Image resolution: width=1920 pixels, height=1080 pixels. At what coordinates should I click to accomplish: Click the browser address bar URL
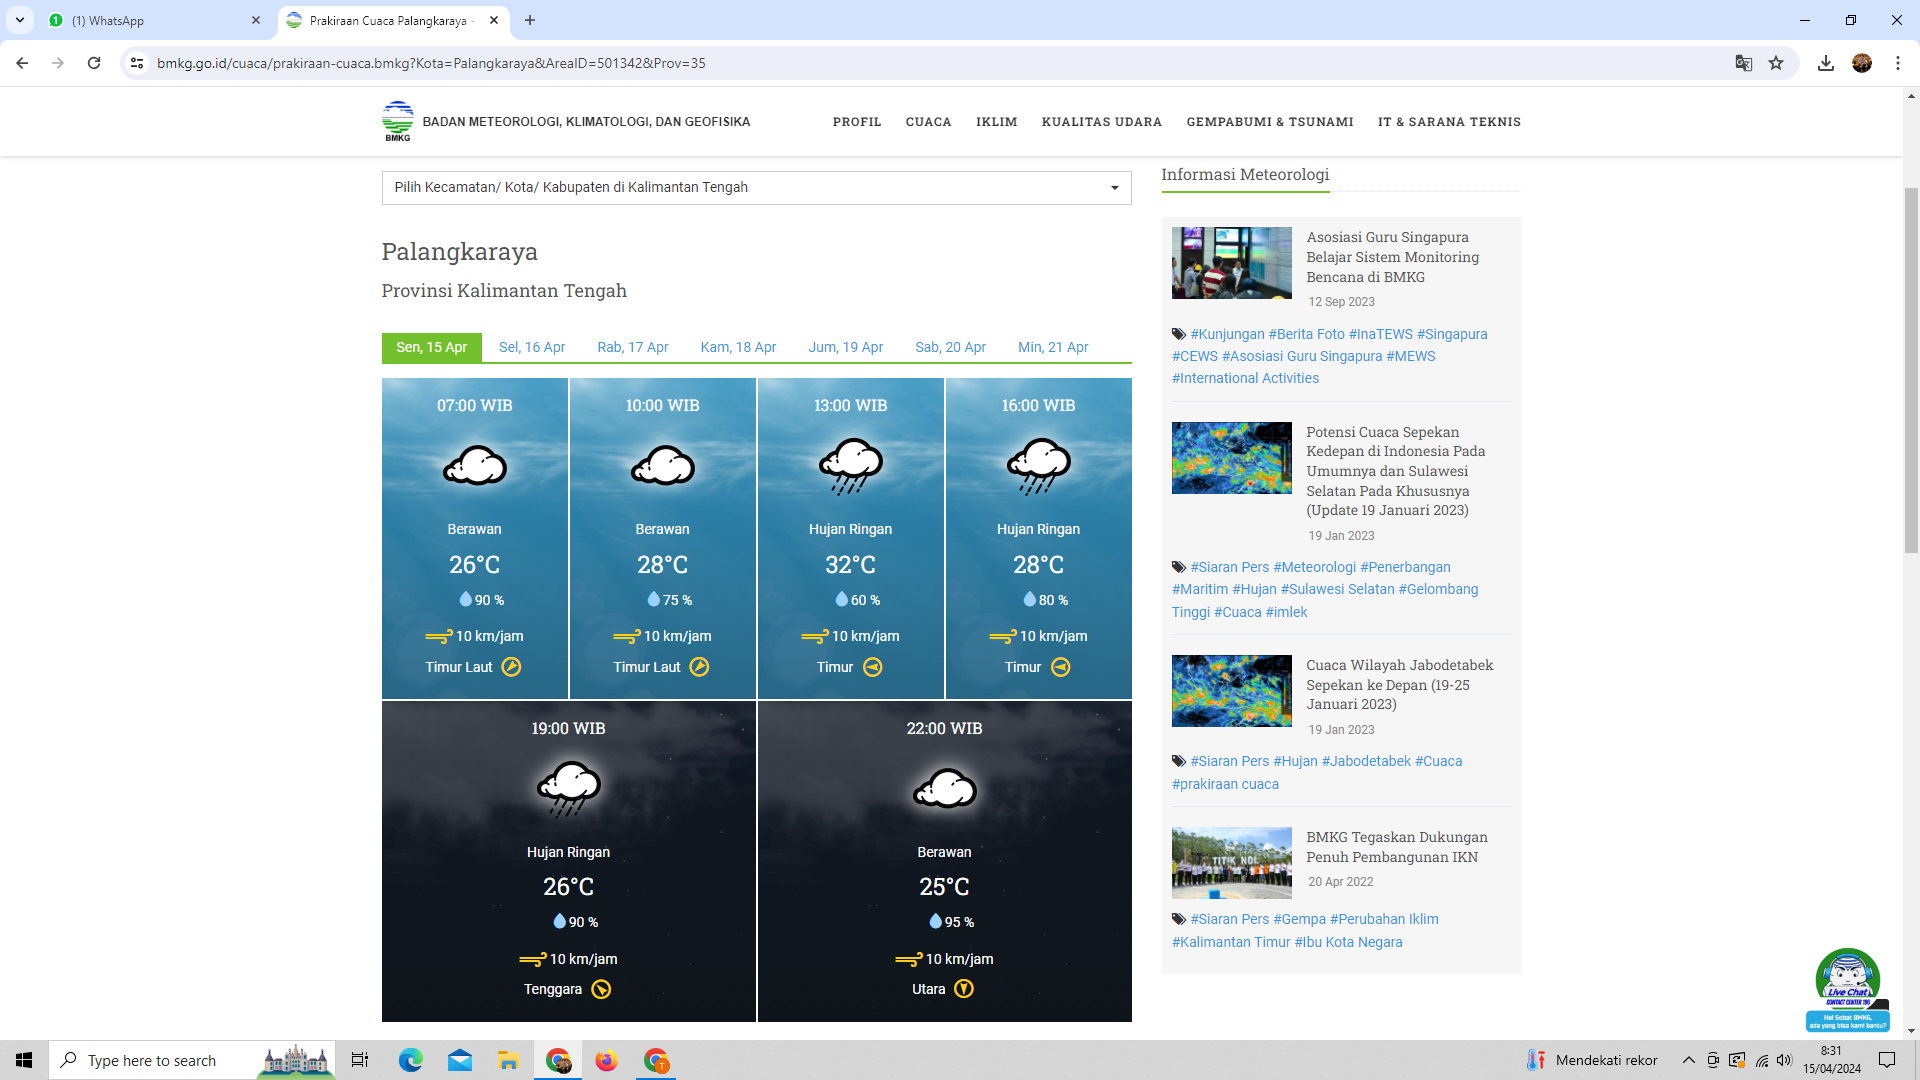[431, 63]
